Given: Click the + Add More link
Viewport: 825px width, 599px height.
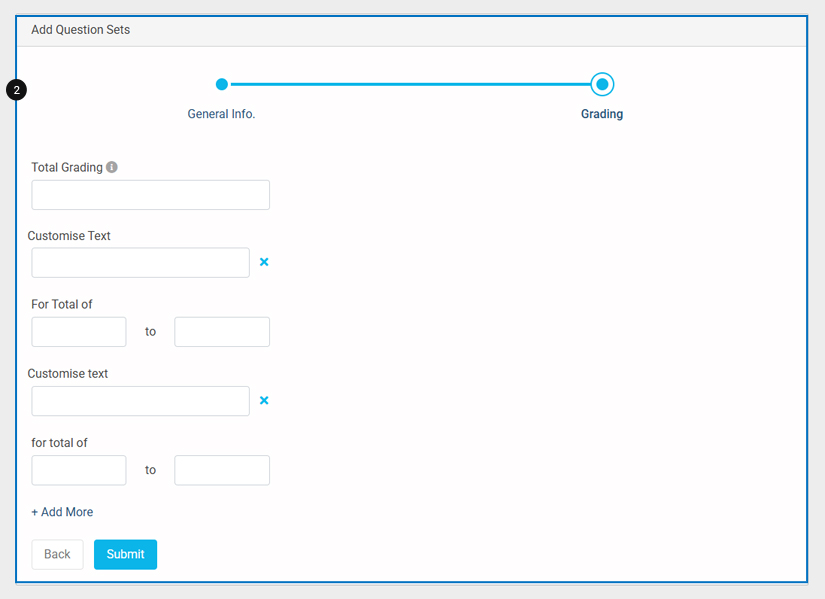Looking at the screenshot, I should pyautogui.click(x=62, y=512).
